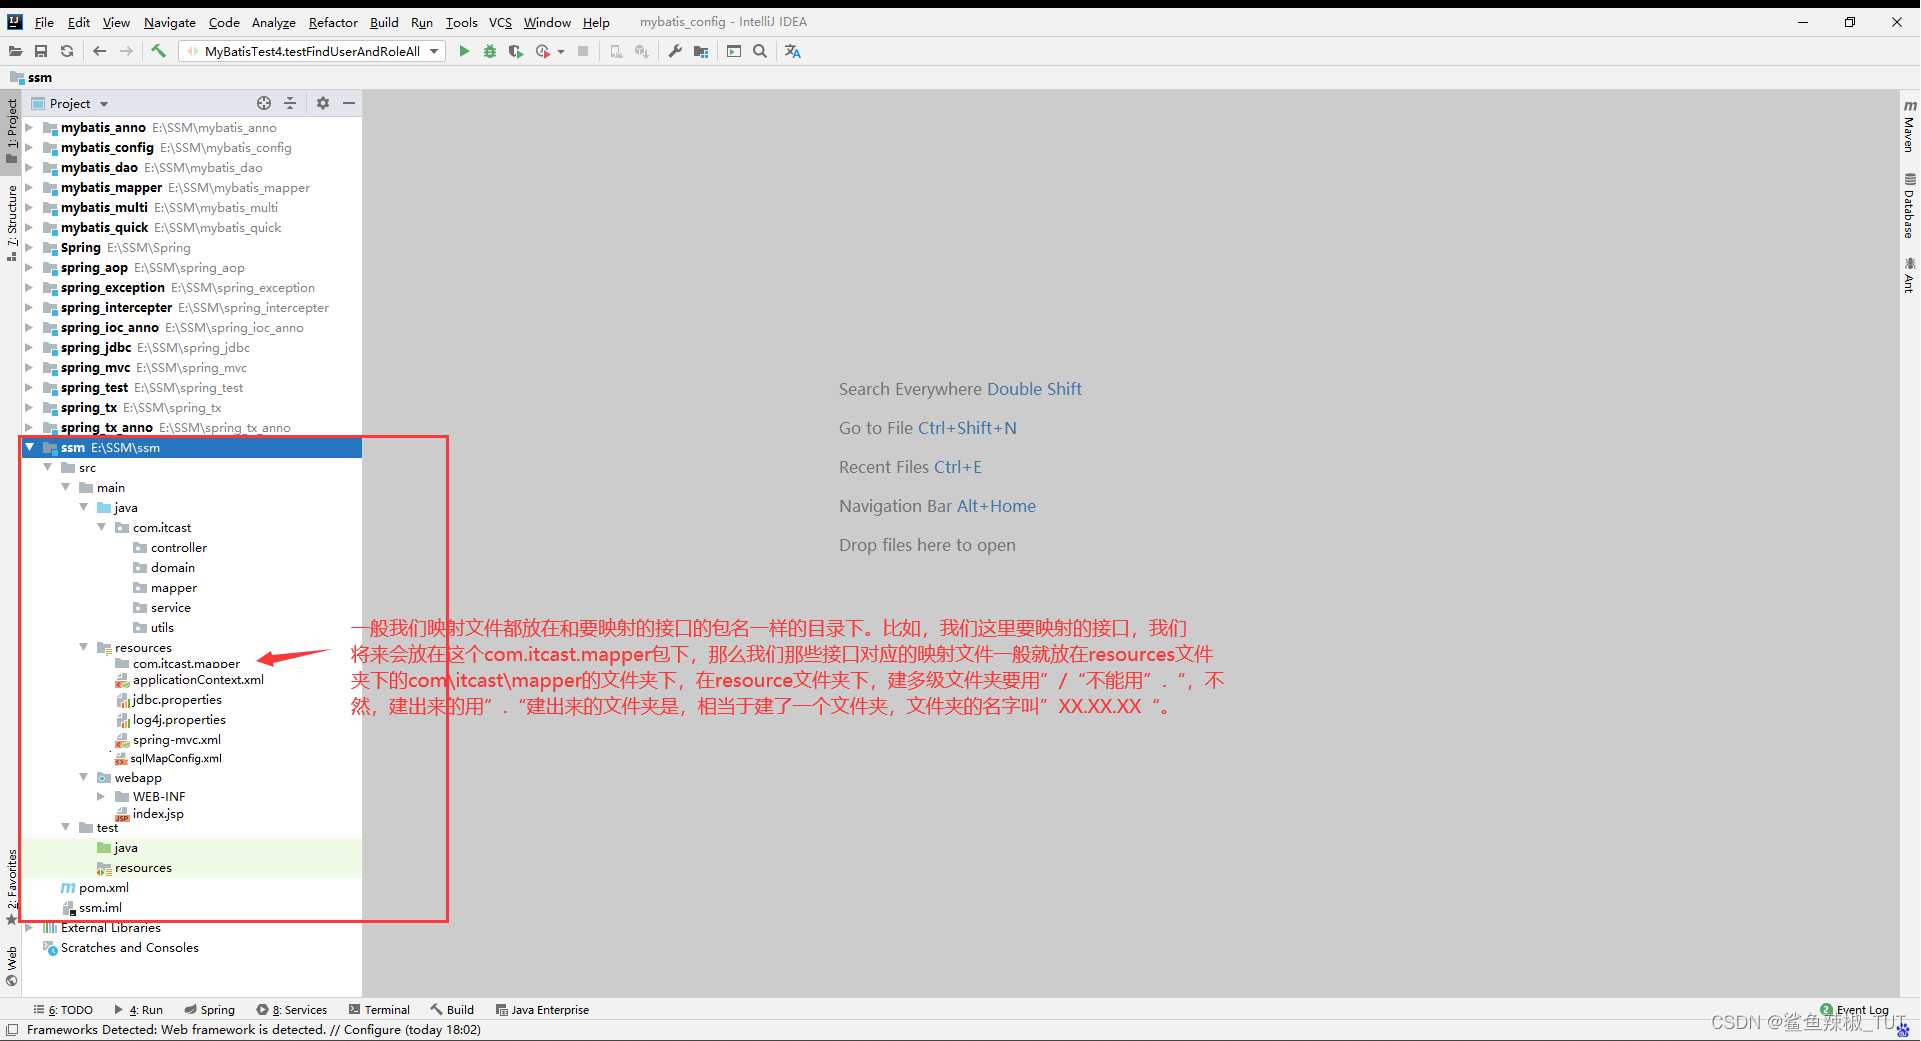Open Project Structure toolbar icon
Viewport: 1921px width, 1041px height.
701,51
